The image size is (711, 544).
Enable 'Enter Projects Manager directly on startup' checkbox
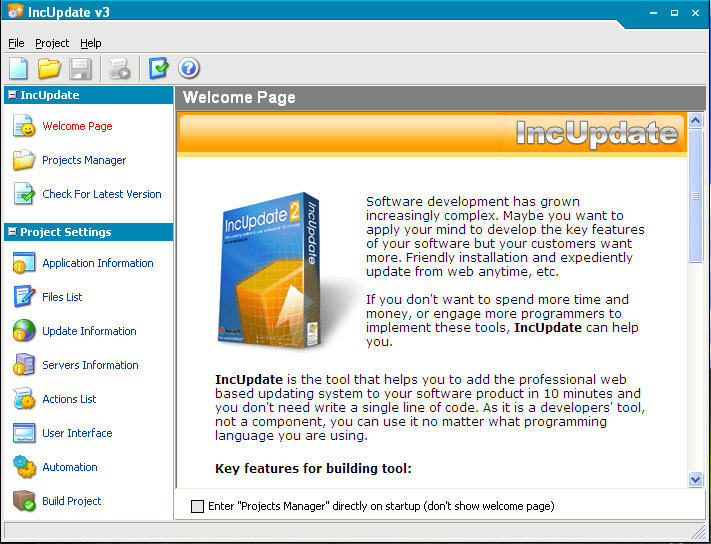[197, 506]
